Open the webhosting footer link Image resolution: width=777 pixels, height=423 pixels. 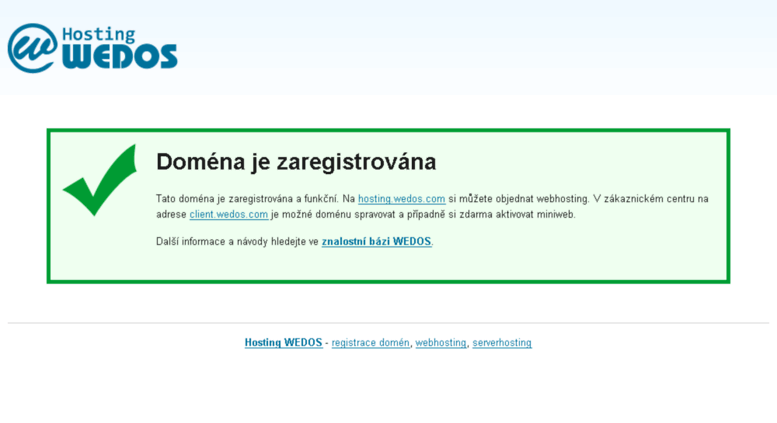point(441,343)
